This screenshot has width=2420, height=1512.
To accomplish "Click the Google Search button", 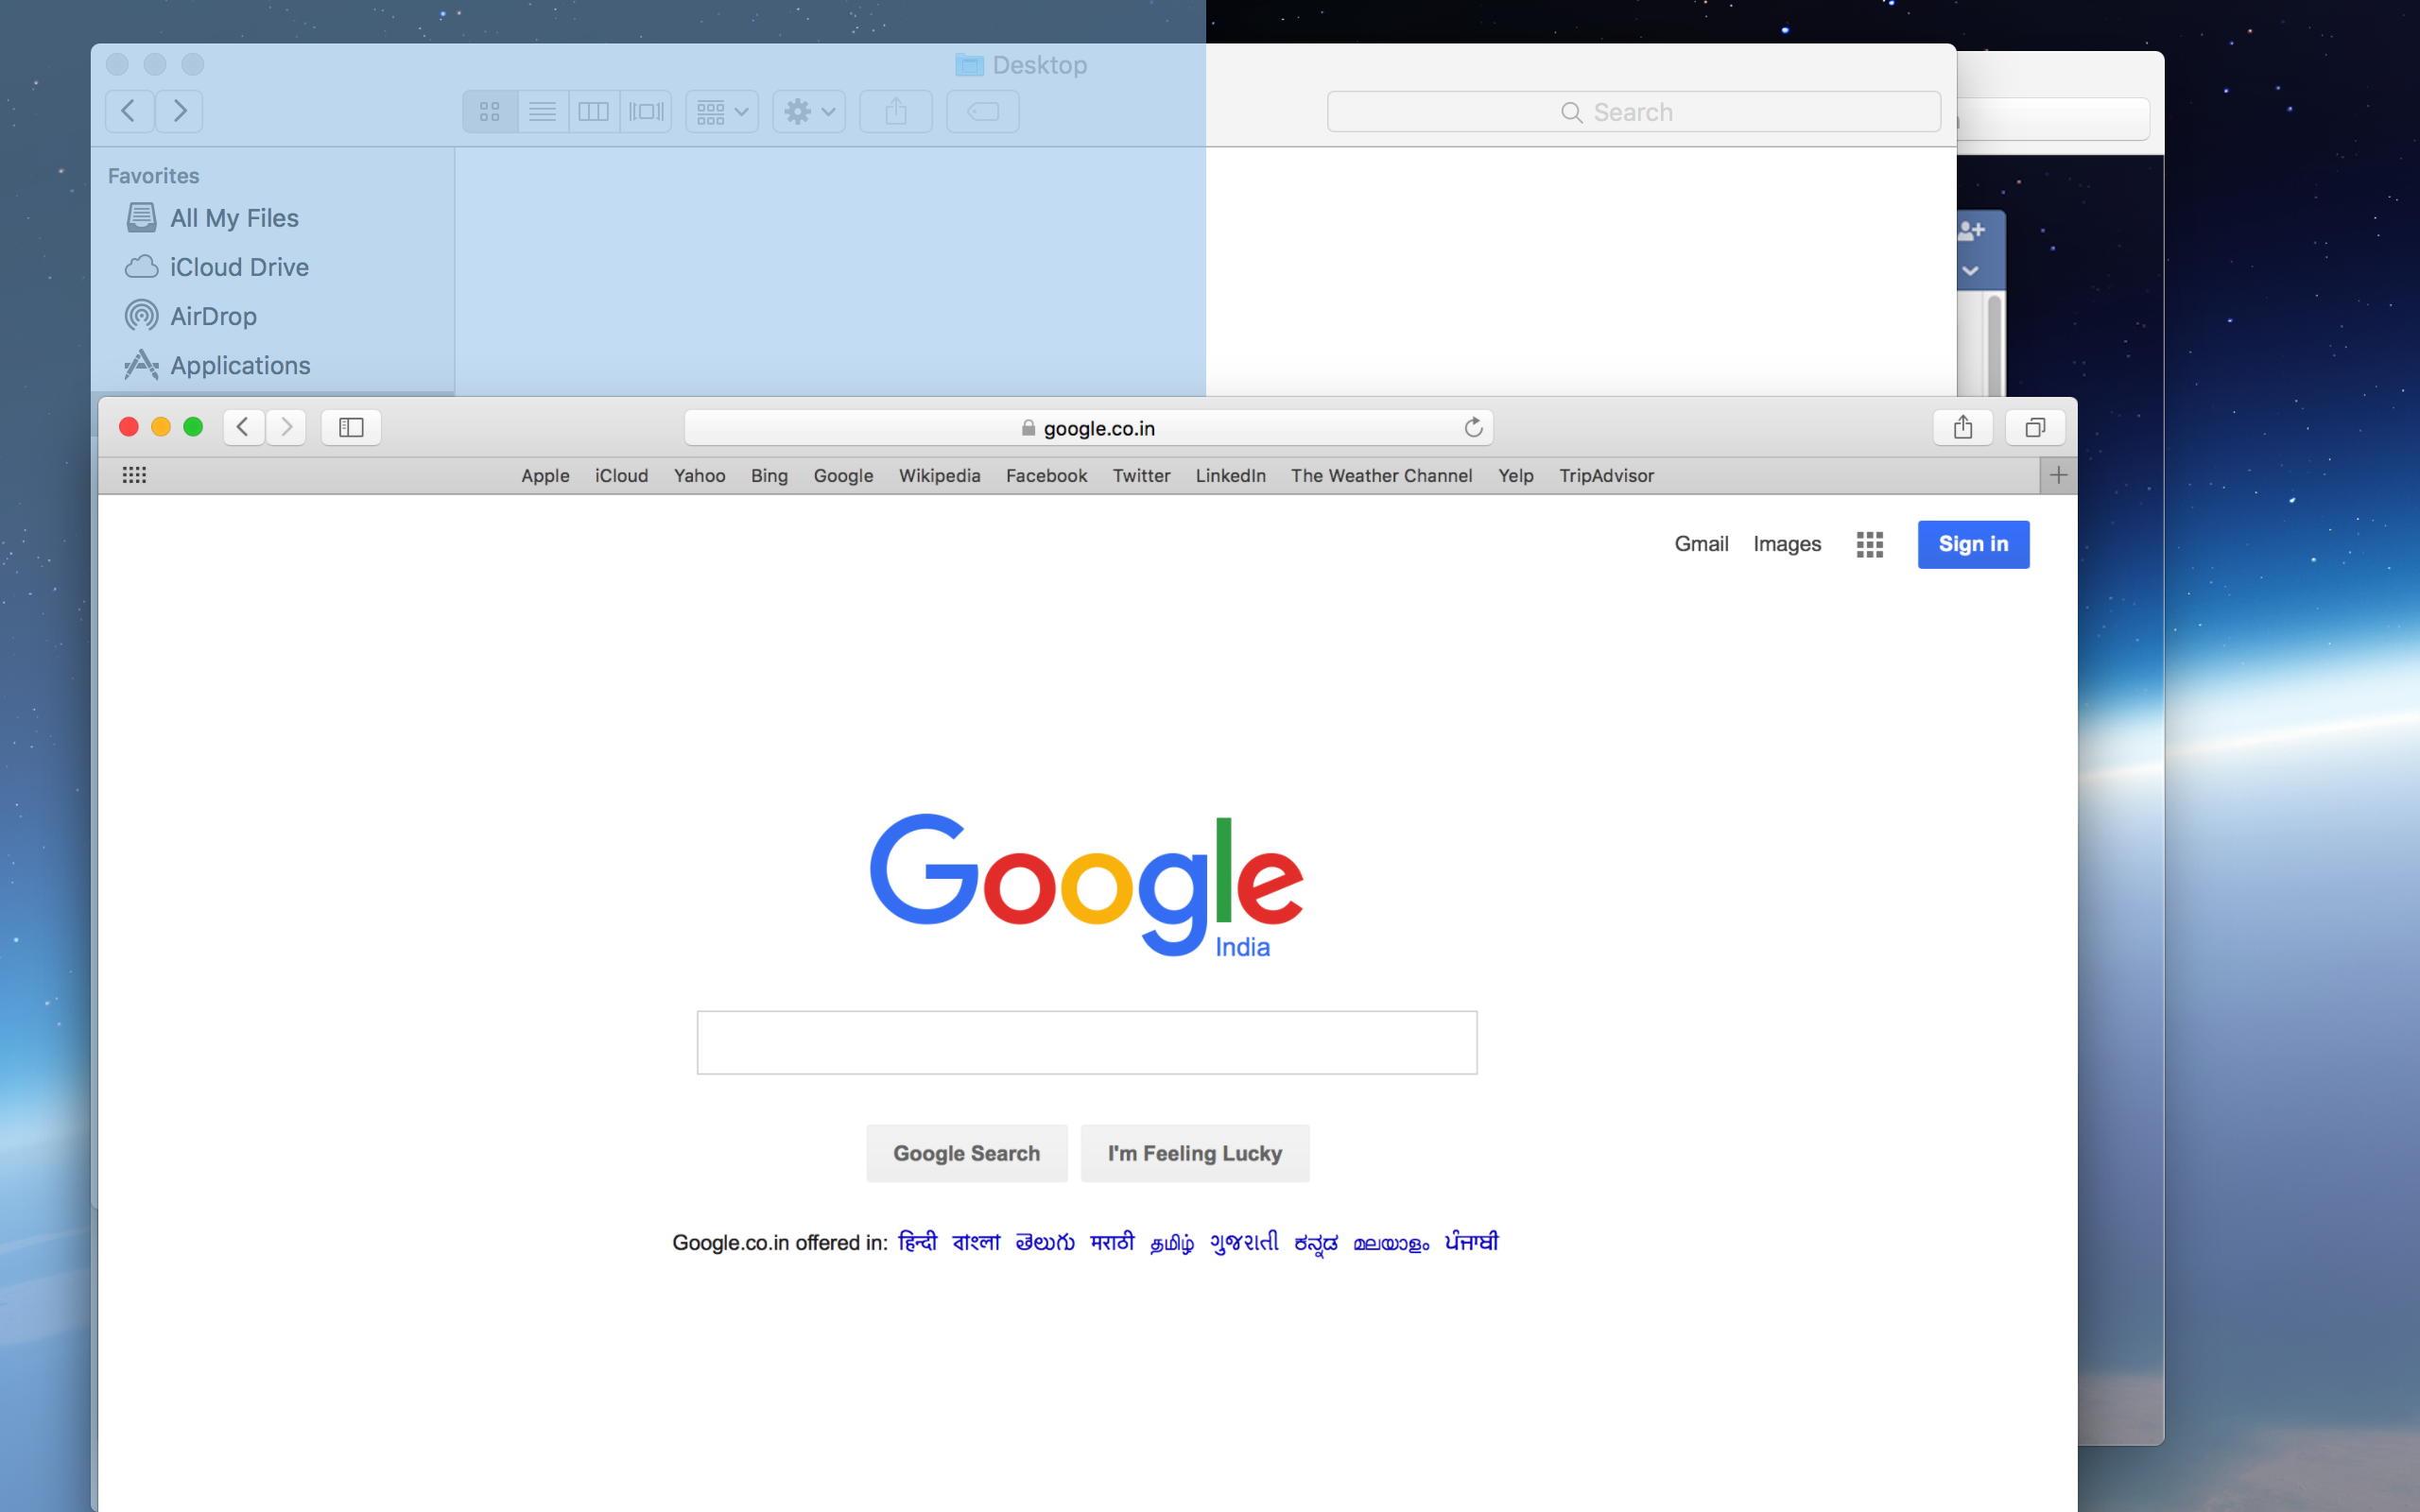I will coord(965,1153).
